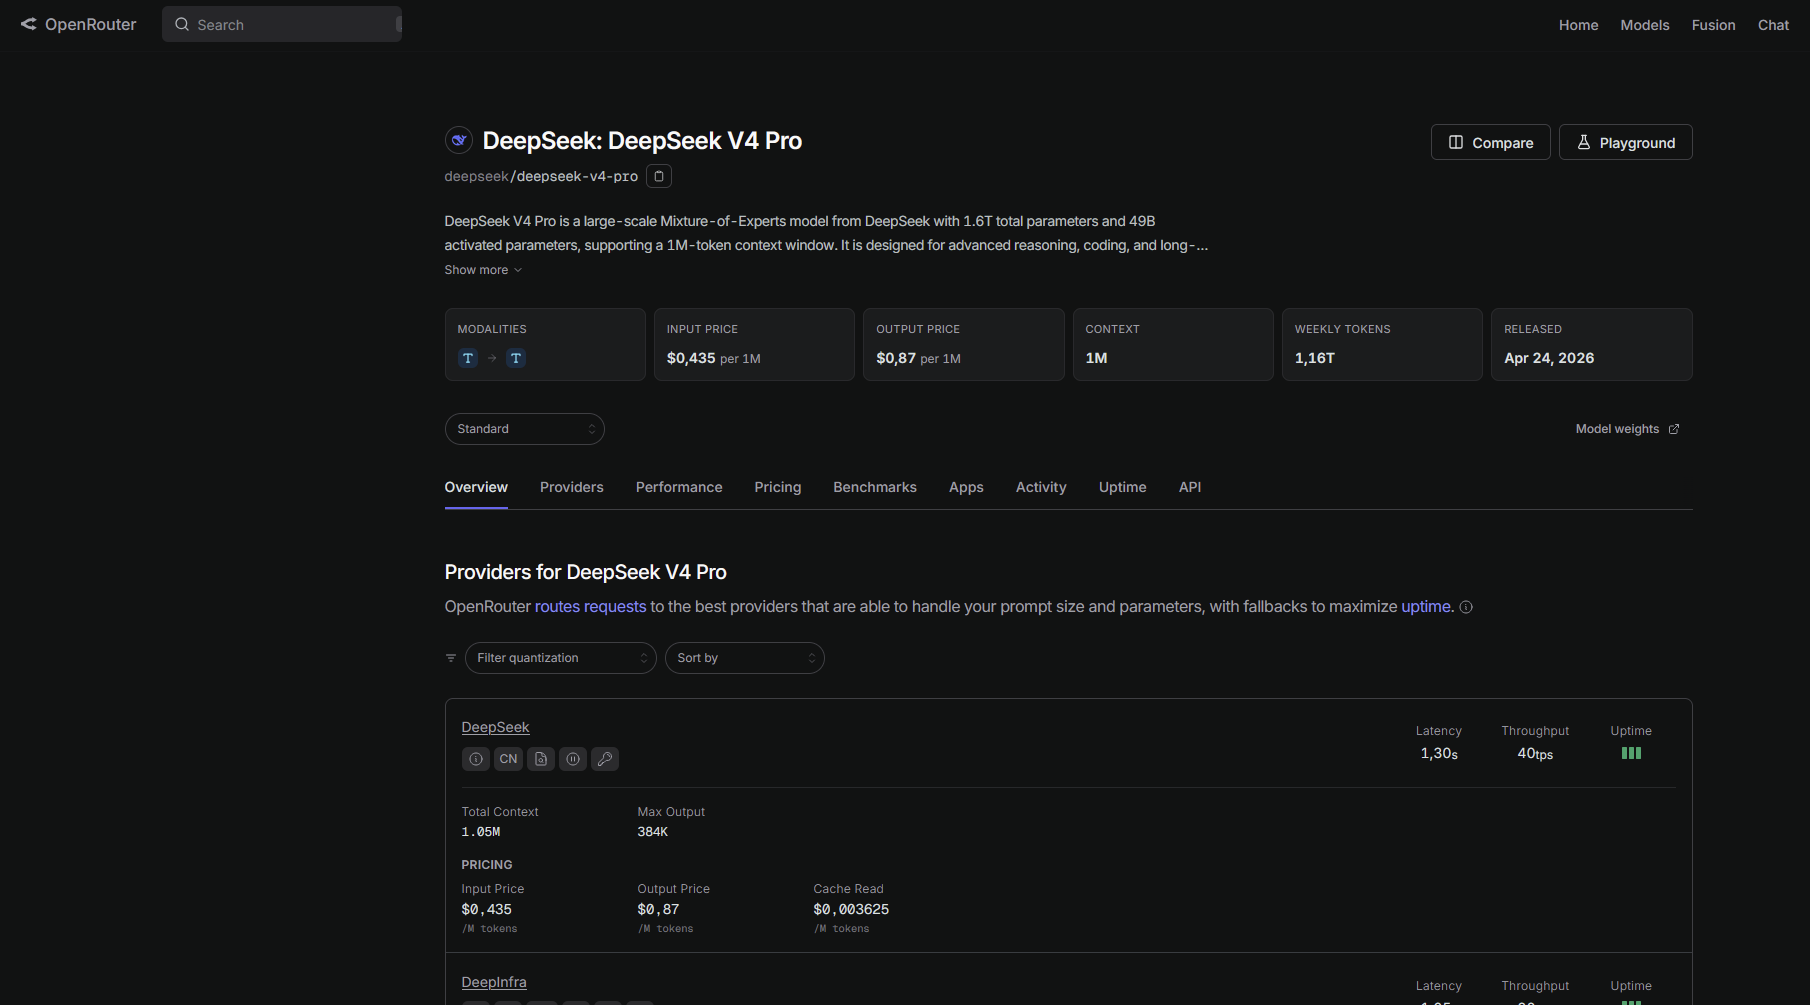
Task: Click DeepSeek pause circle icon
Action: (573, 759)
